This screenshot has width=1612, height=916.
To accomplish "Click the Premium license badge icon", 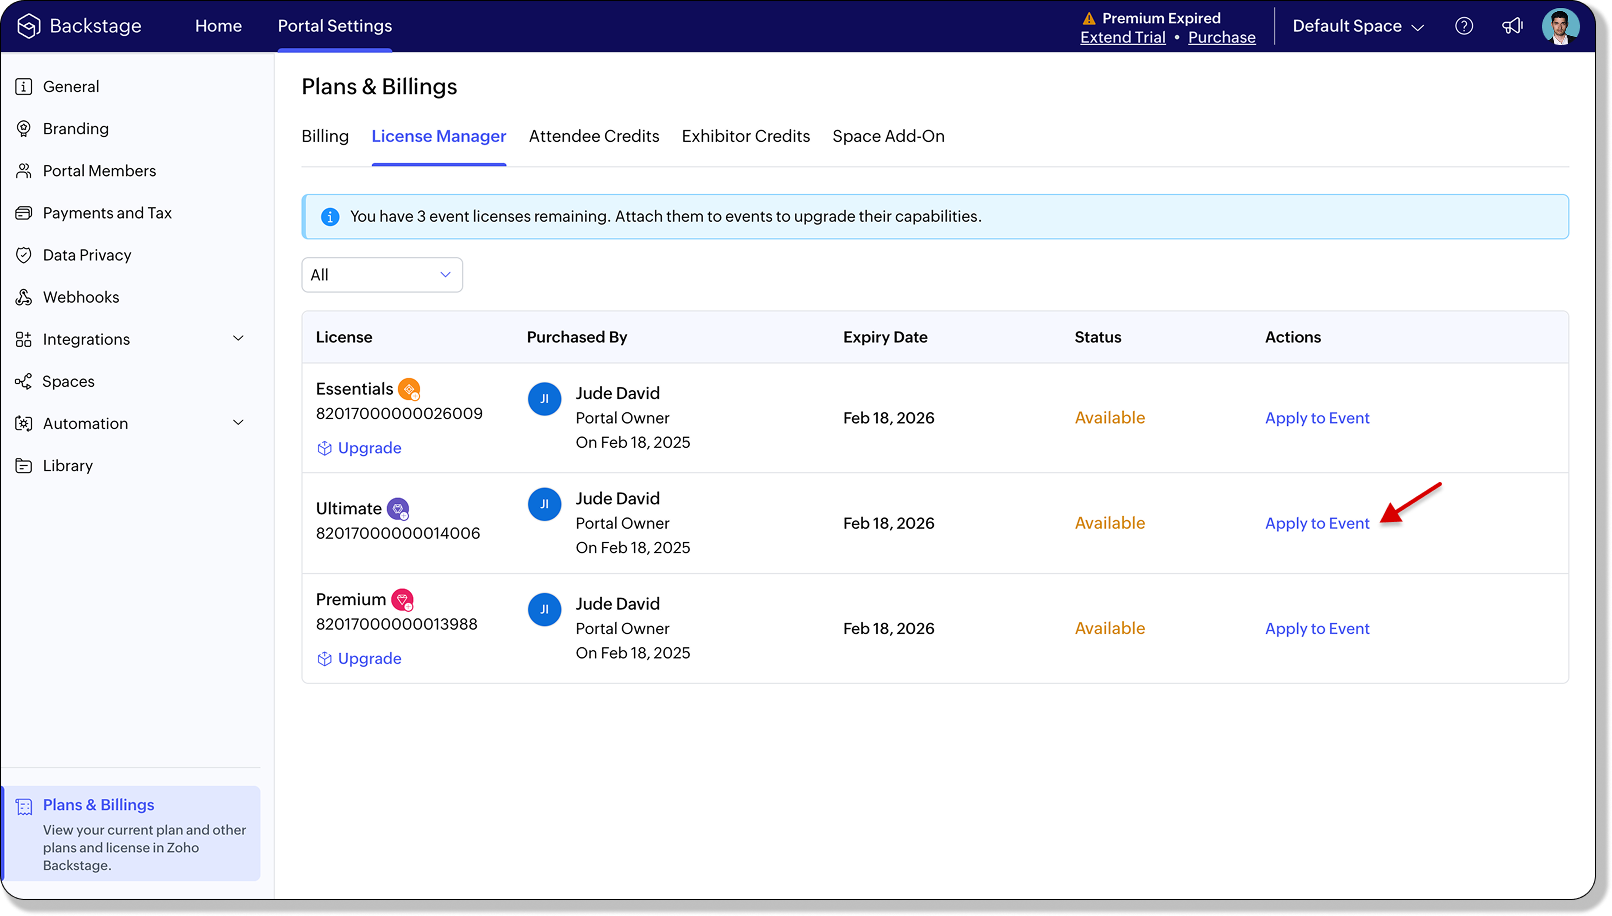I will [402, 600].
